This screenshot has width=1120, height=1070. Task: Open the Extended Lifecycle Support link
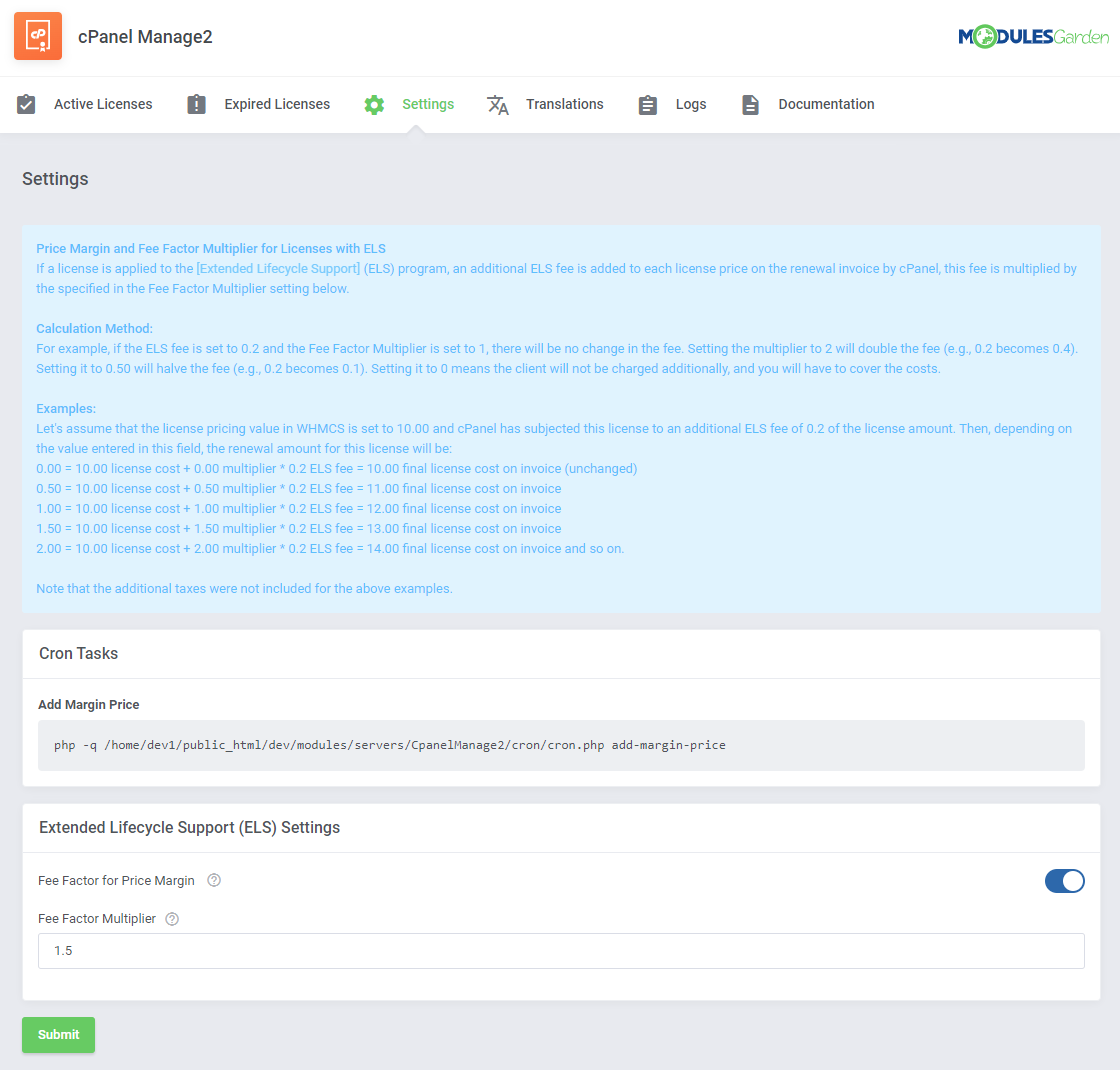[279, 269]
